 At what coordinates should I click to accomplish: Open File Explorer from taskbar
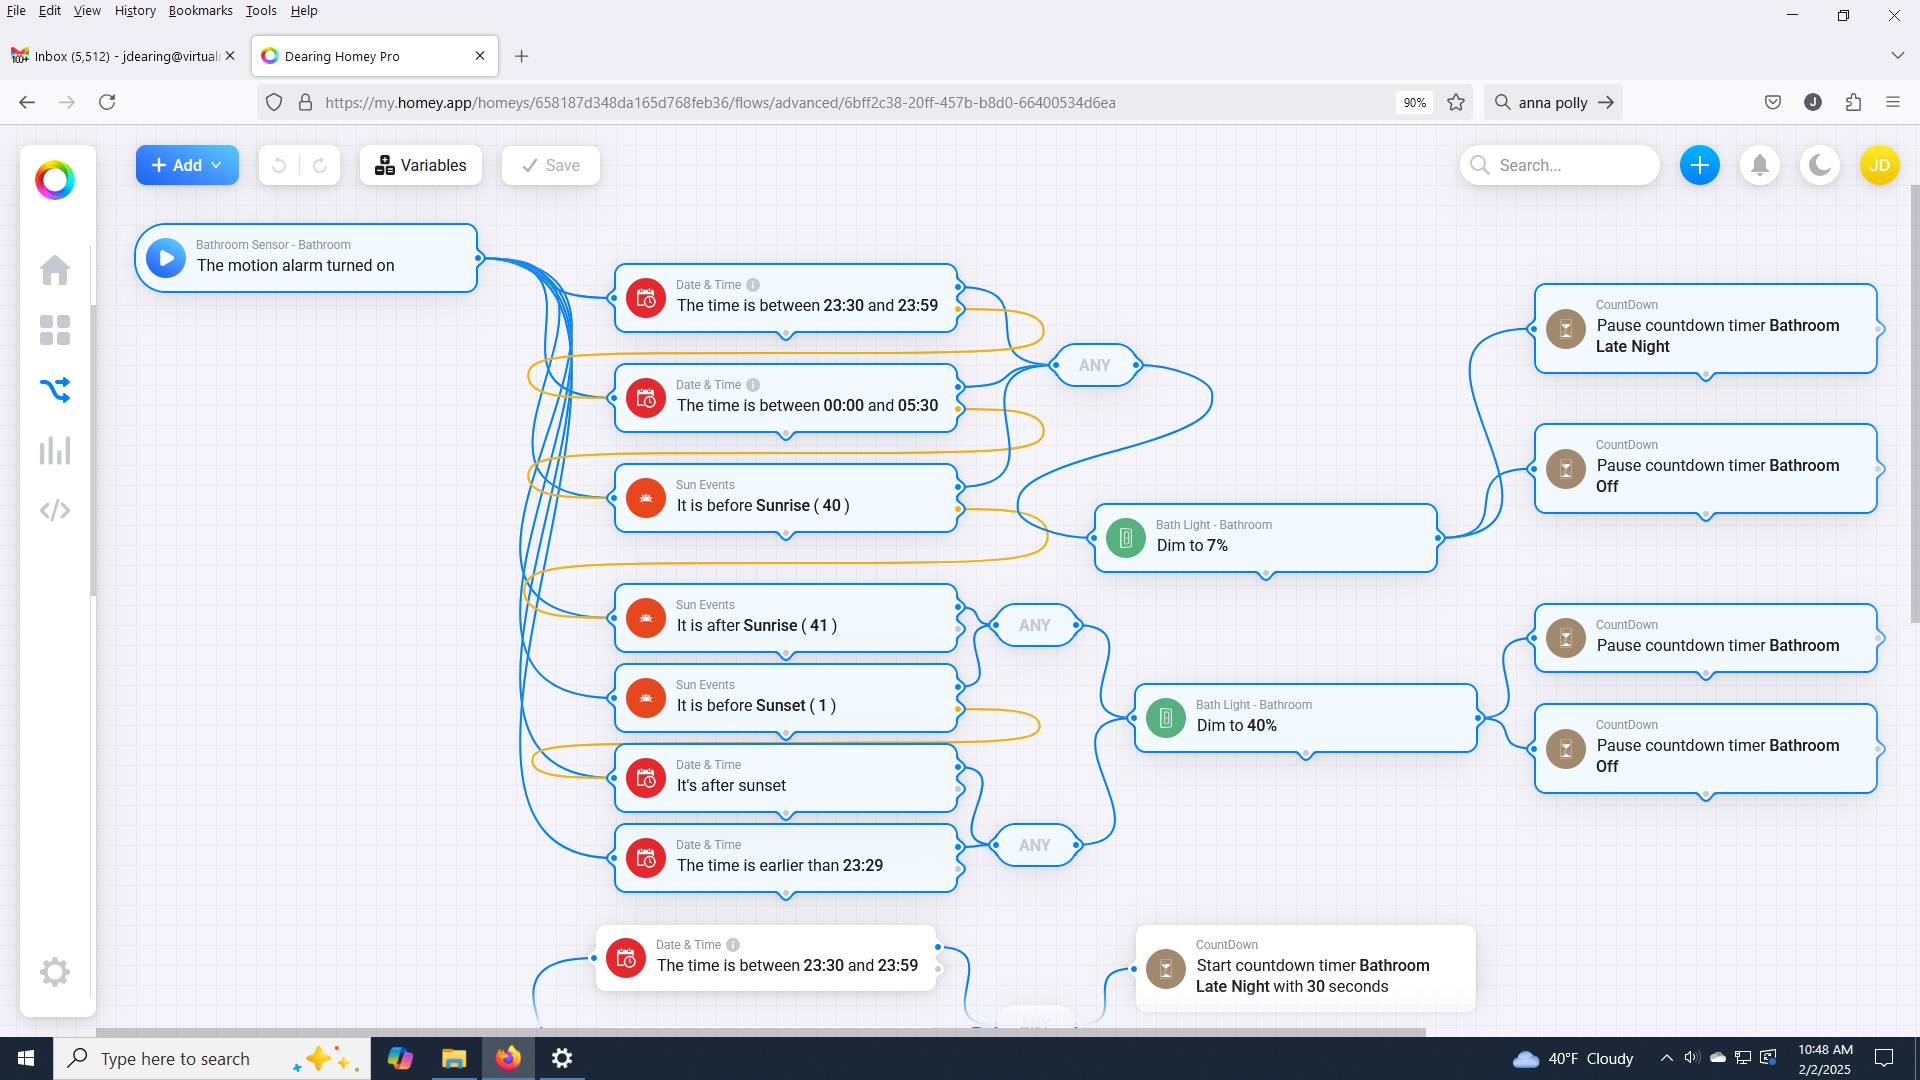point(454,1058)
